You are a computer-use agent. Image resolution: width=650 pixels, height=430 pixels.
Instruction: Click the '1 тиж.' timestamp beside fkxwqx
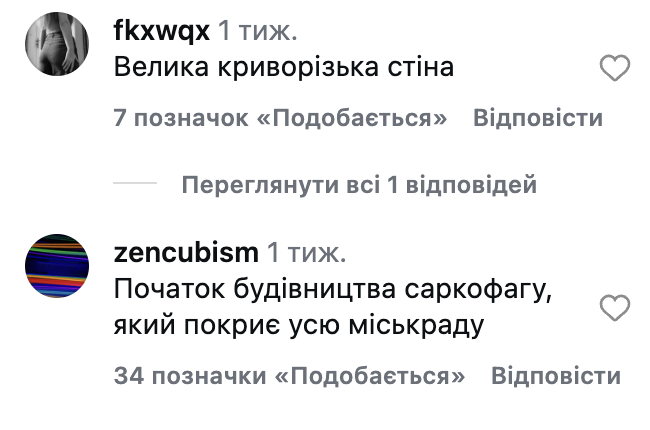(258, 31)
